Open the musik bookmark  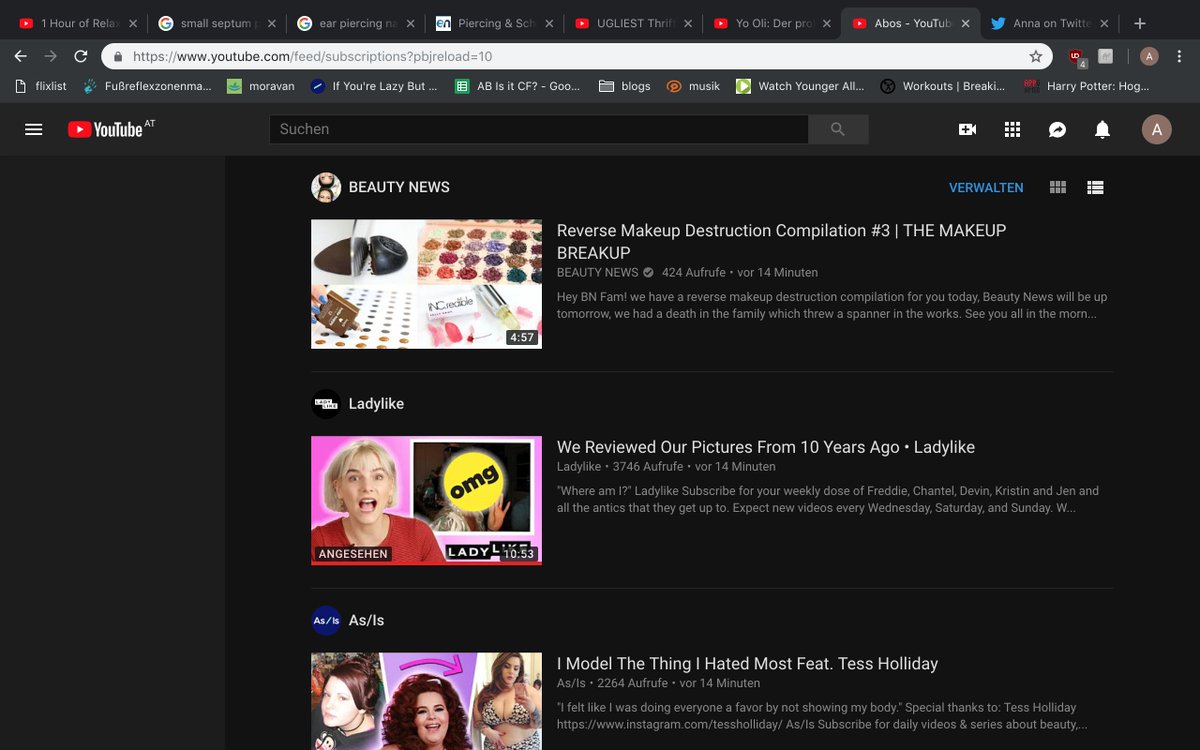pyautogui.click(x=693, y=86)
